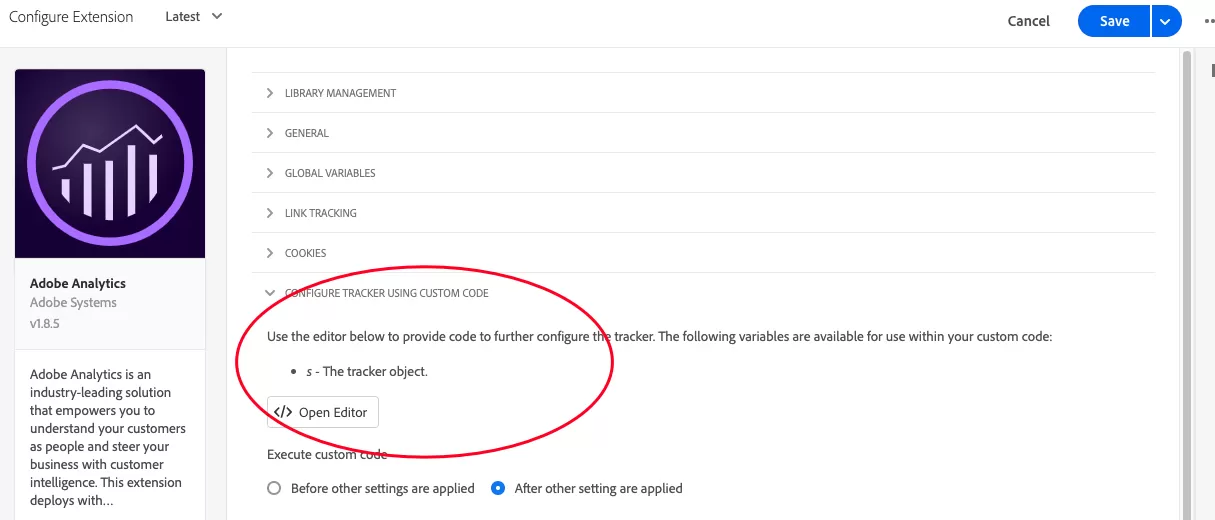1215x520 pixels.
Task: Expand the Cookies section chevron
Action: pyautogui.click(x=270, y=253)
